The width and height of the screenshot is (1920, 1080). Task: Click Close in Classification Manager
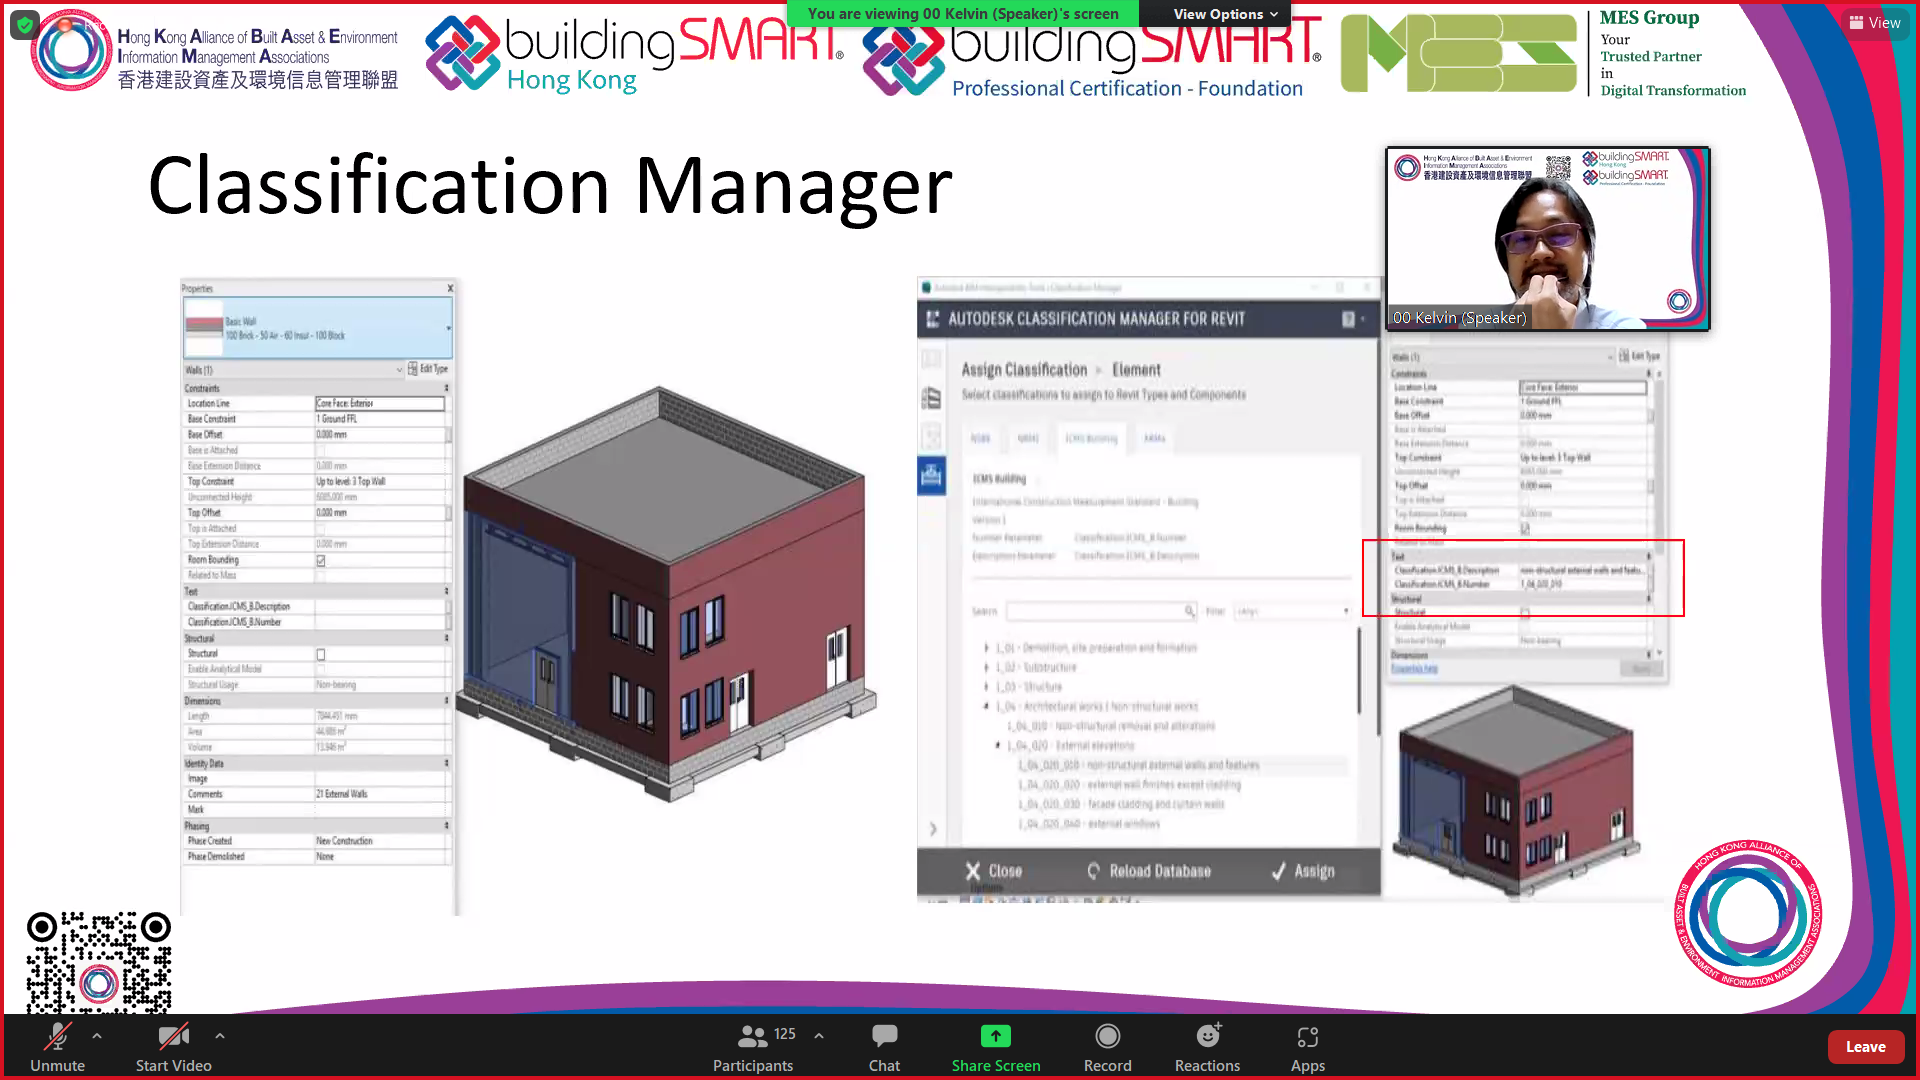(993, 871)
